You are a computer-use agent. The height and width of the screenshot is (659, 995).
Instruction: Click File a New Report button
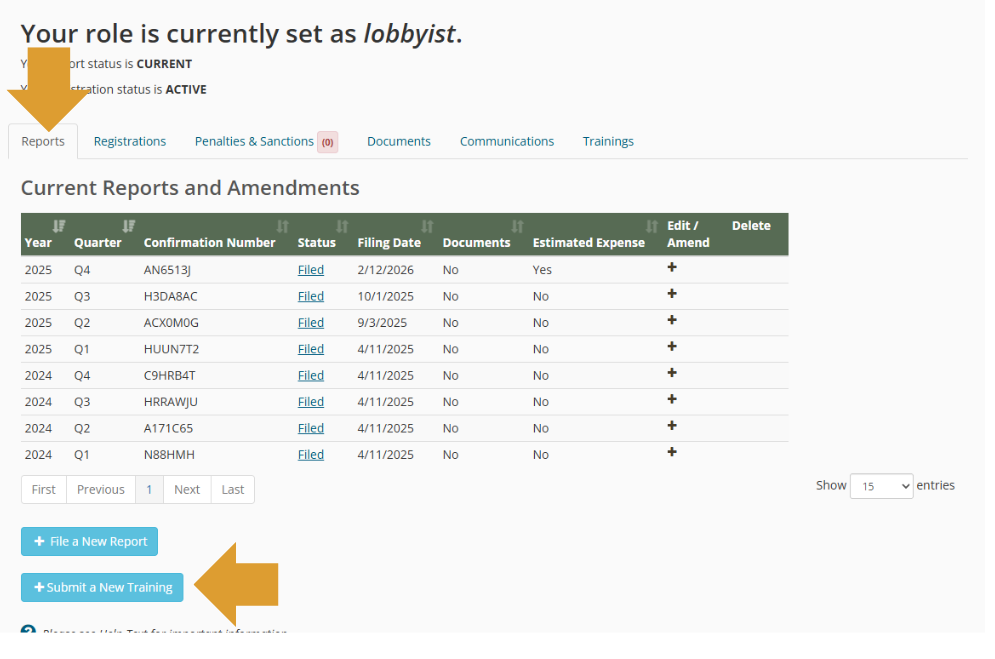(89, 542)
